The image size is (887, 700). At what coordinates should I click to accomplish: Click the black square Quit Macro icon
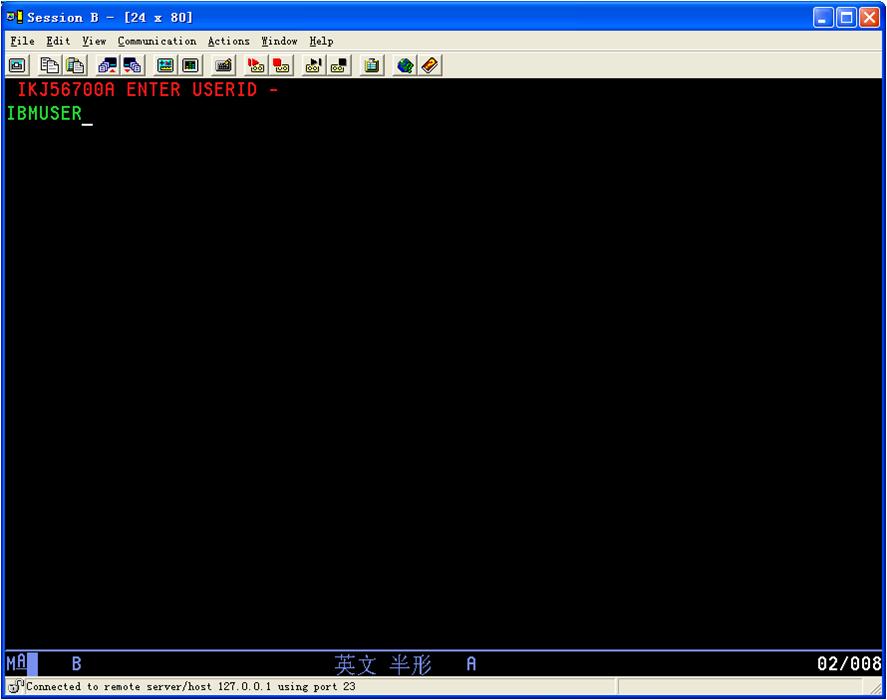point(339,66)
